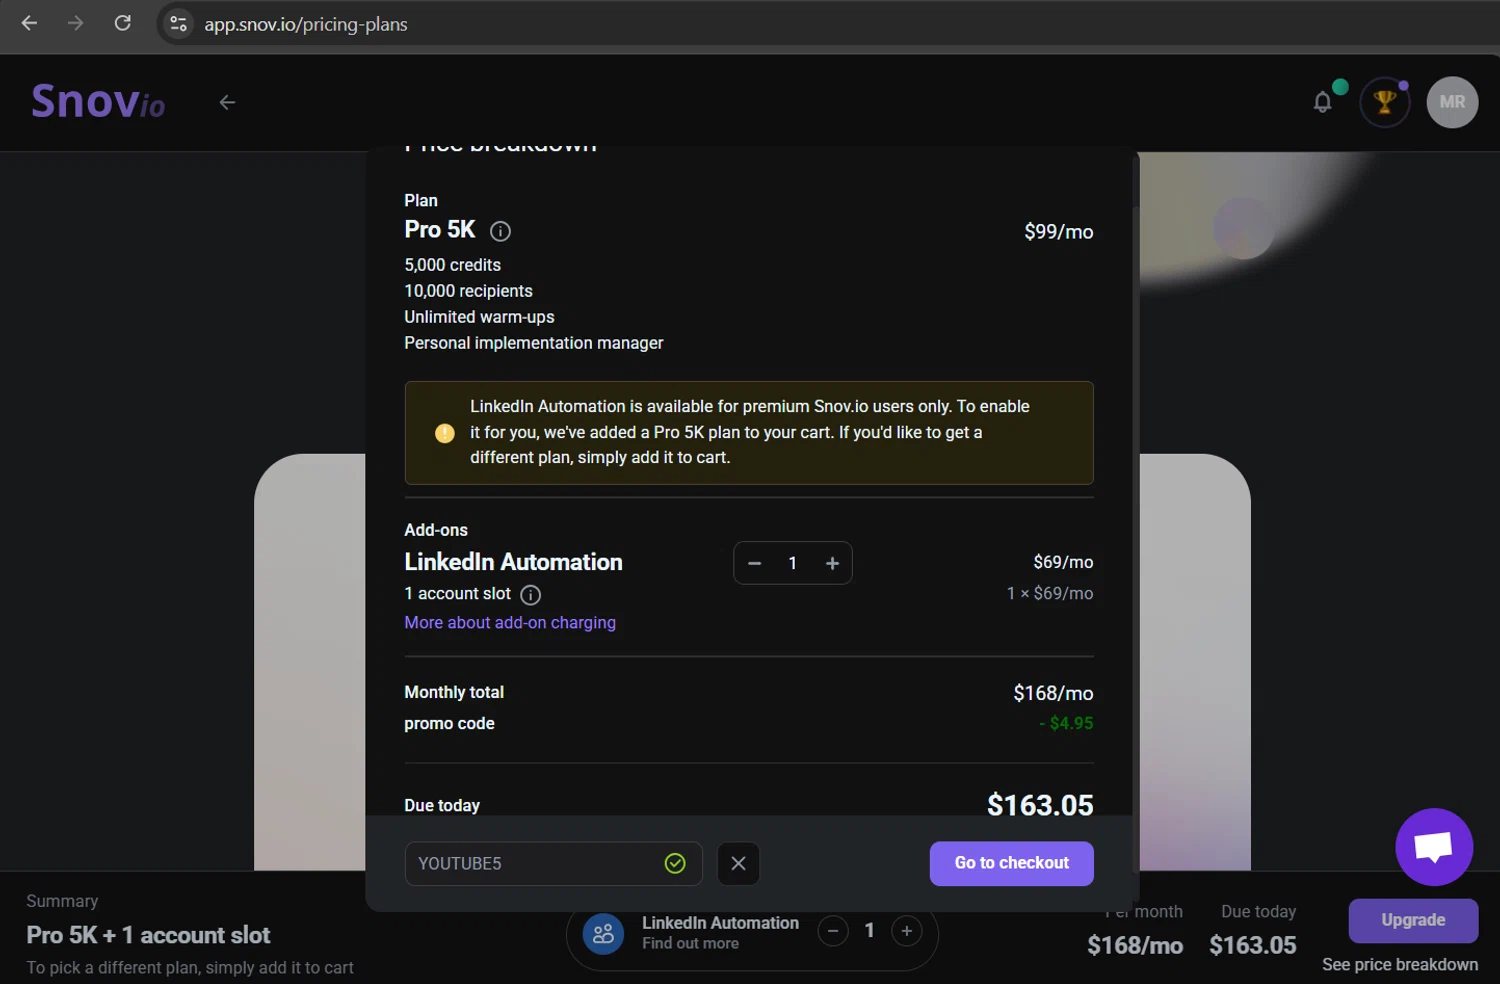This screenshot has height=984, width=1500.
Task: Click Find out more in bottom bar
Action: point(690,943)
